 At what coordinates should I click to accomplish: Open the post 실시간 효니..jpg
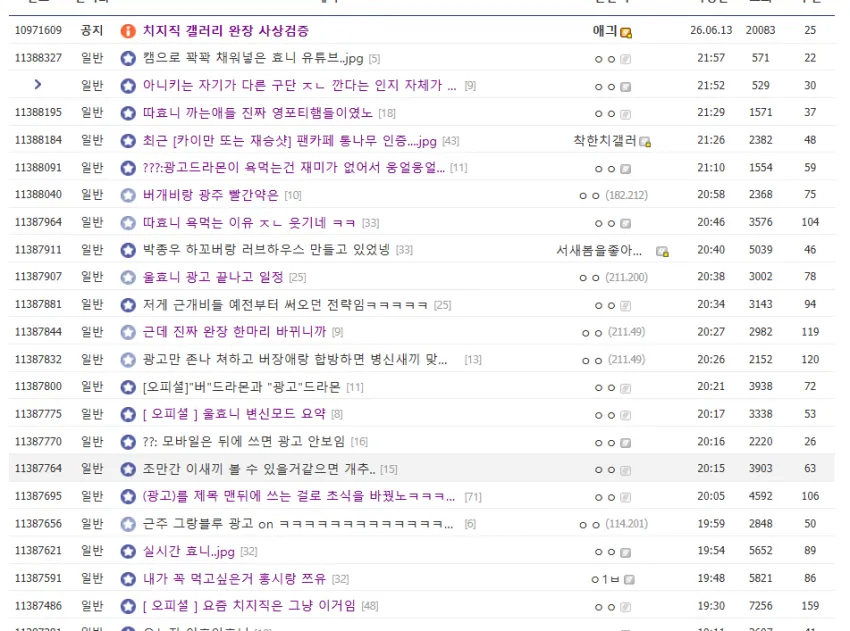coord(189,551)
